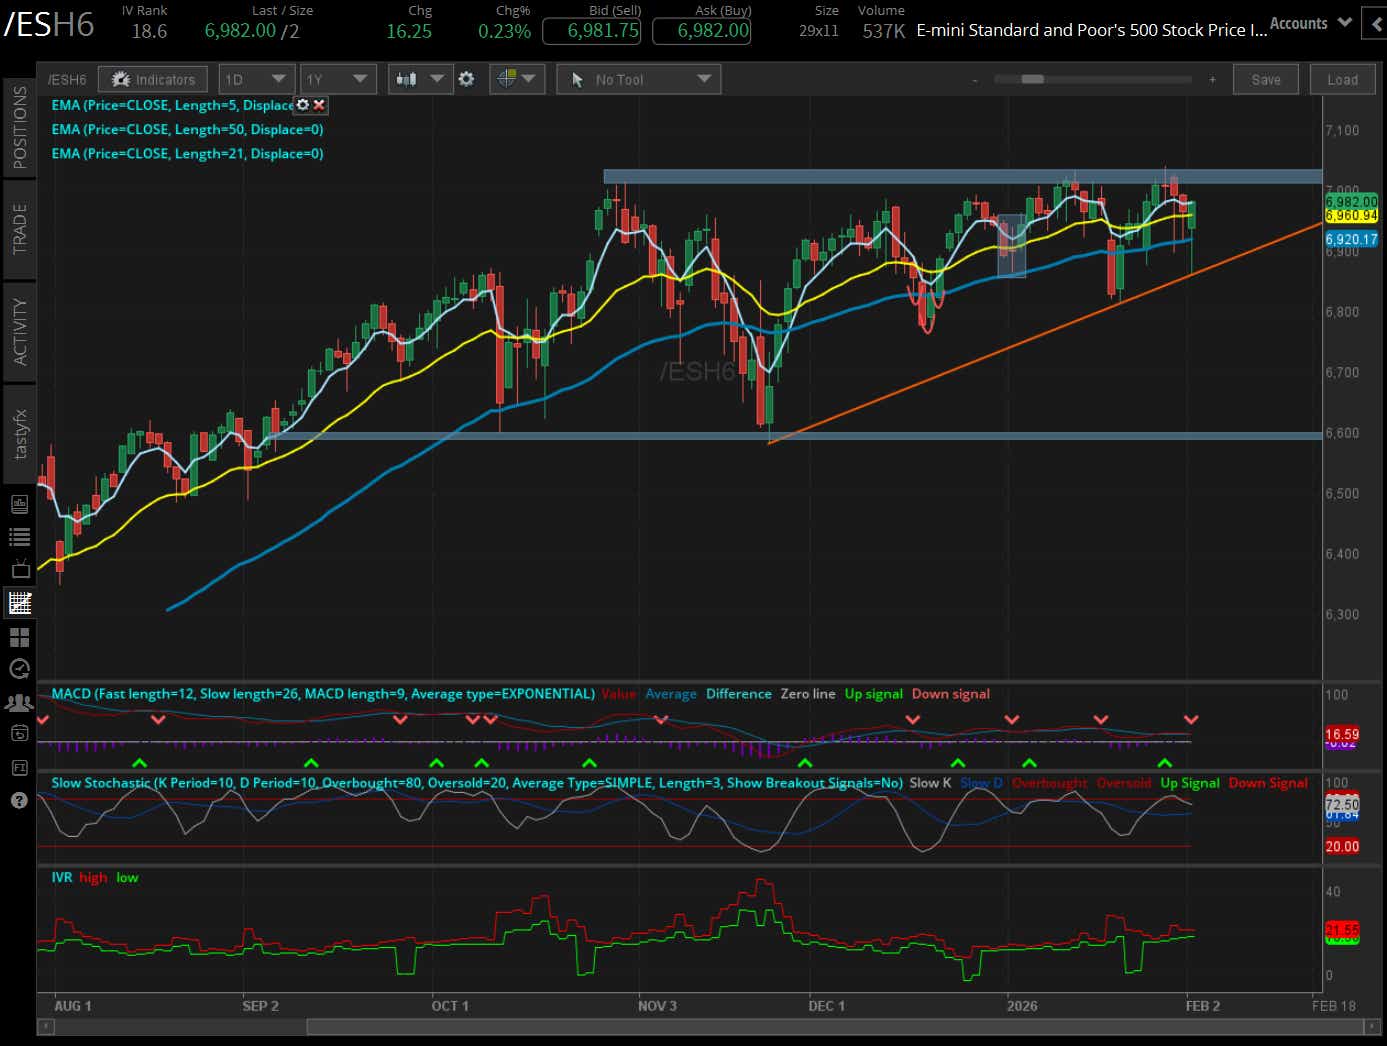Expand the No Tool drawing dropdown

[638, 78]
